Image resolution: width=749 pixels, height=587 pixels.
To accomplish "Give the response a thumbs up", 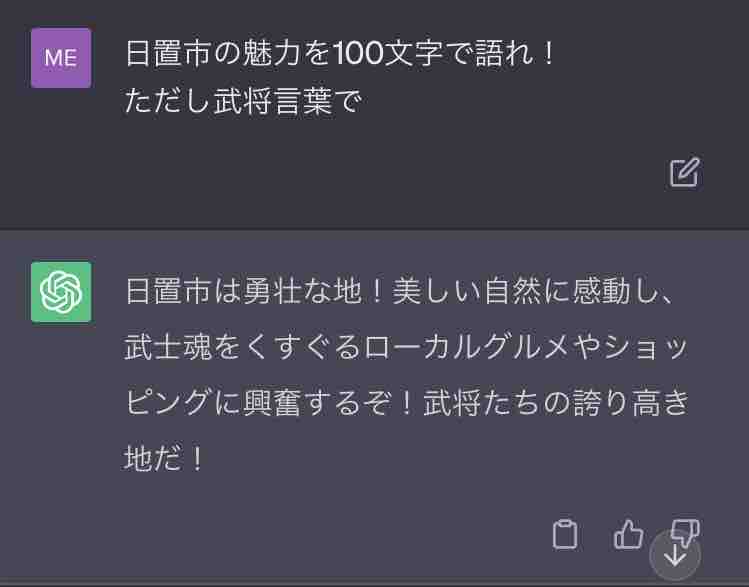I will coord(628,534).
